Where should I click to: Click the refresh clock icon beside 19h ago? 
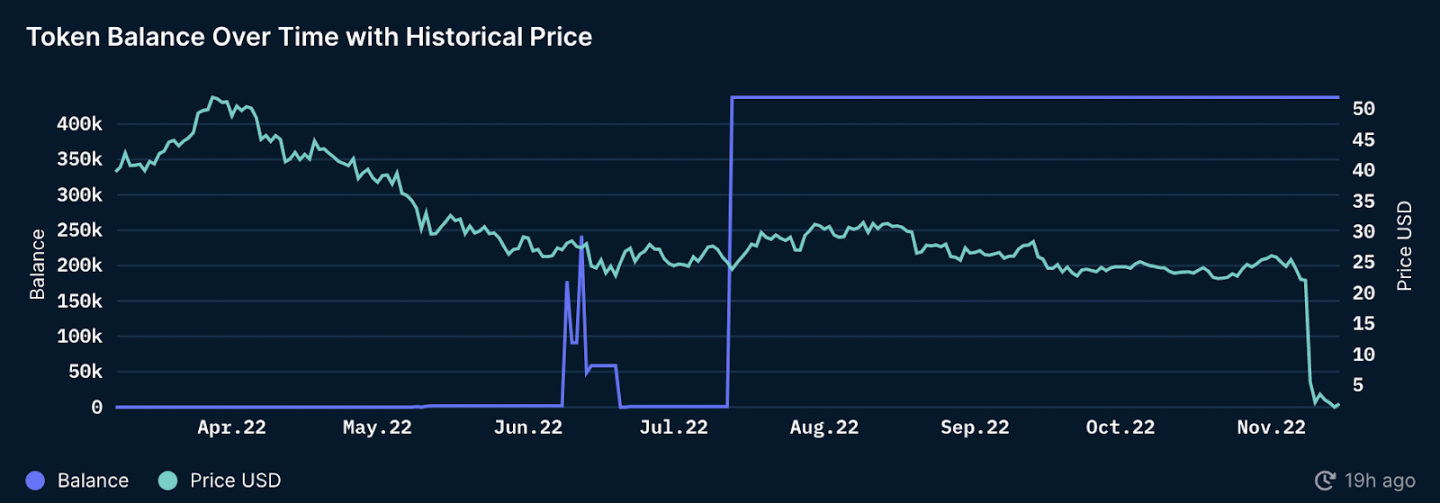pyautogui.click(x=1326, y=481)
